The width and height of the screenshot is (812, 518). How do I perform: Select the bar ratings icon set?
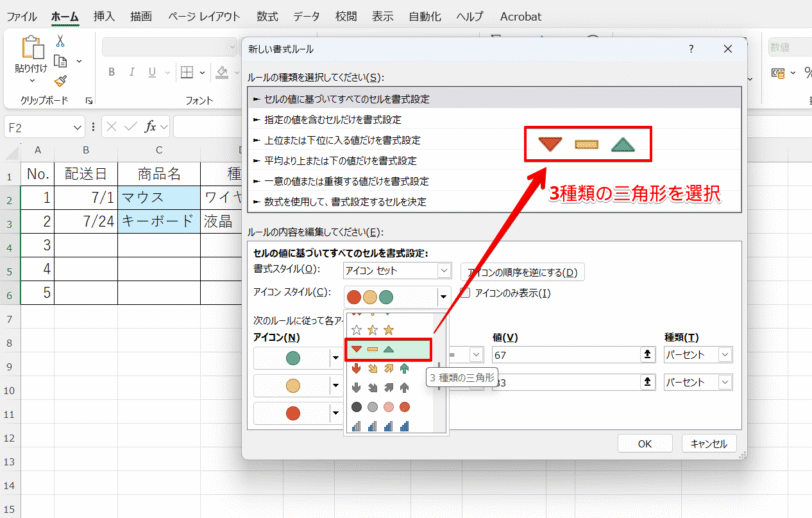(380, 426)
